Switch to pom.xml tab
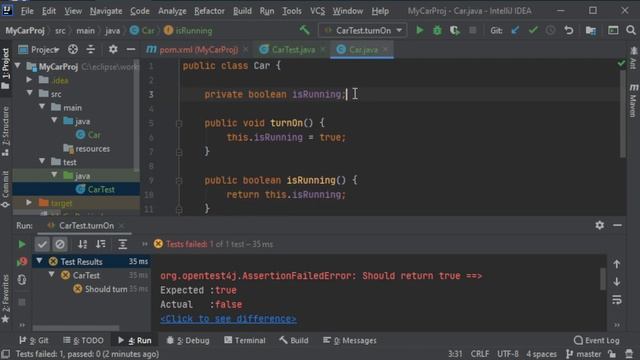 coord(198,49)
